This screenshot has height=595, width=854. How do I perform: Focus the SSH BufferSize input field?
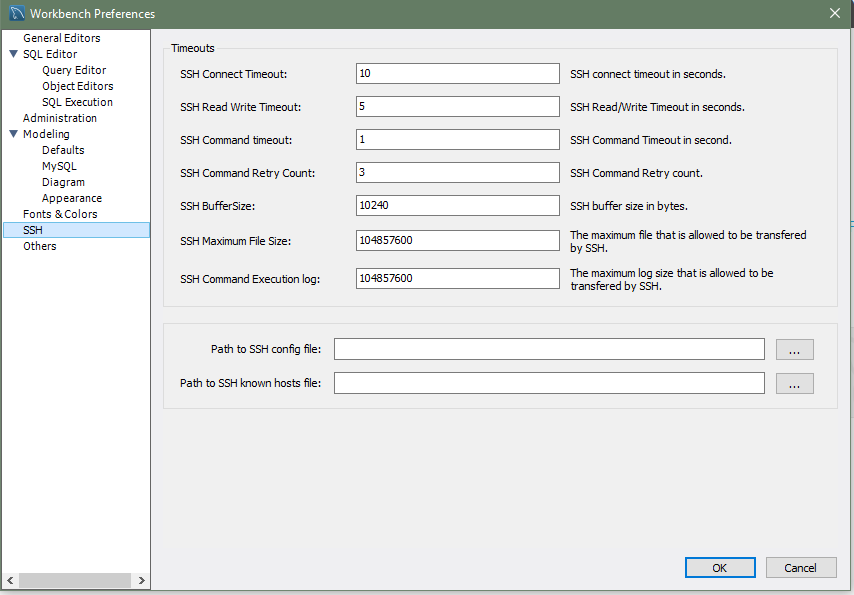(x=457, y=206)
